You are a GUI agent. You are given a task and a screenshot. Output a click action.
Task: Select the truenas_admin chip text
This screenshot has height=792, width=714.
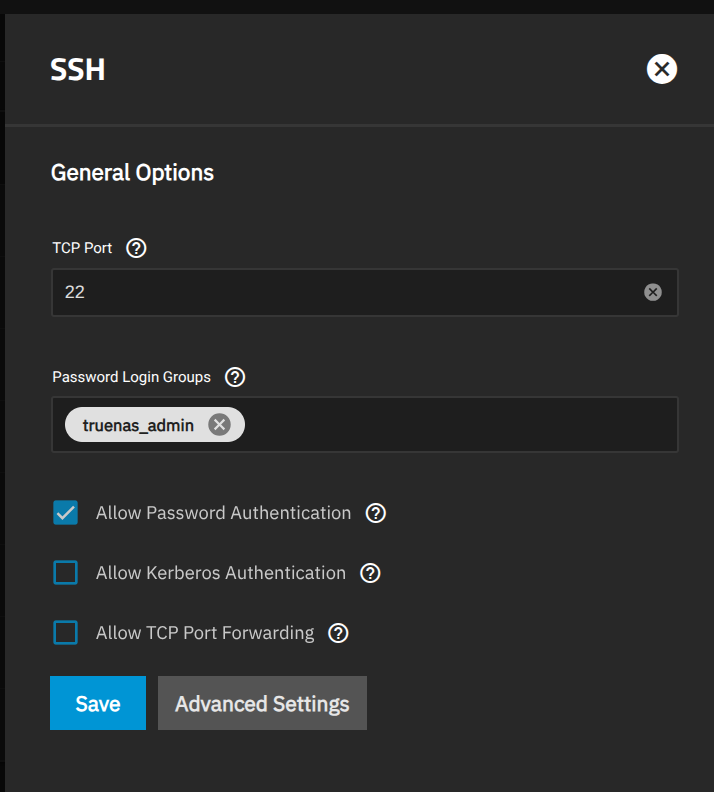[138, 425]
